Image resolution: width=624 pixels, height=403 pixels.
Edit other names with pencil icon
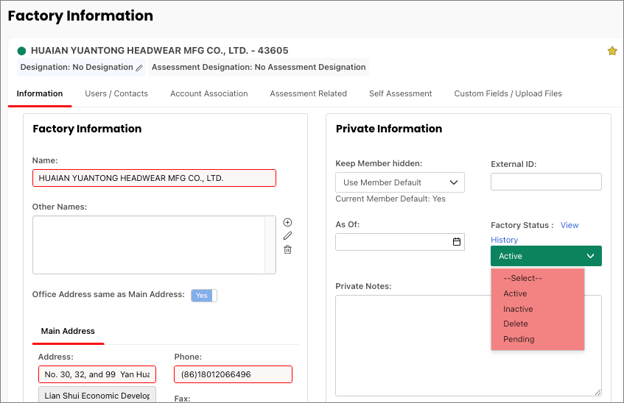pyautogui.click(x=287, y=236)
